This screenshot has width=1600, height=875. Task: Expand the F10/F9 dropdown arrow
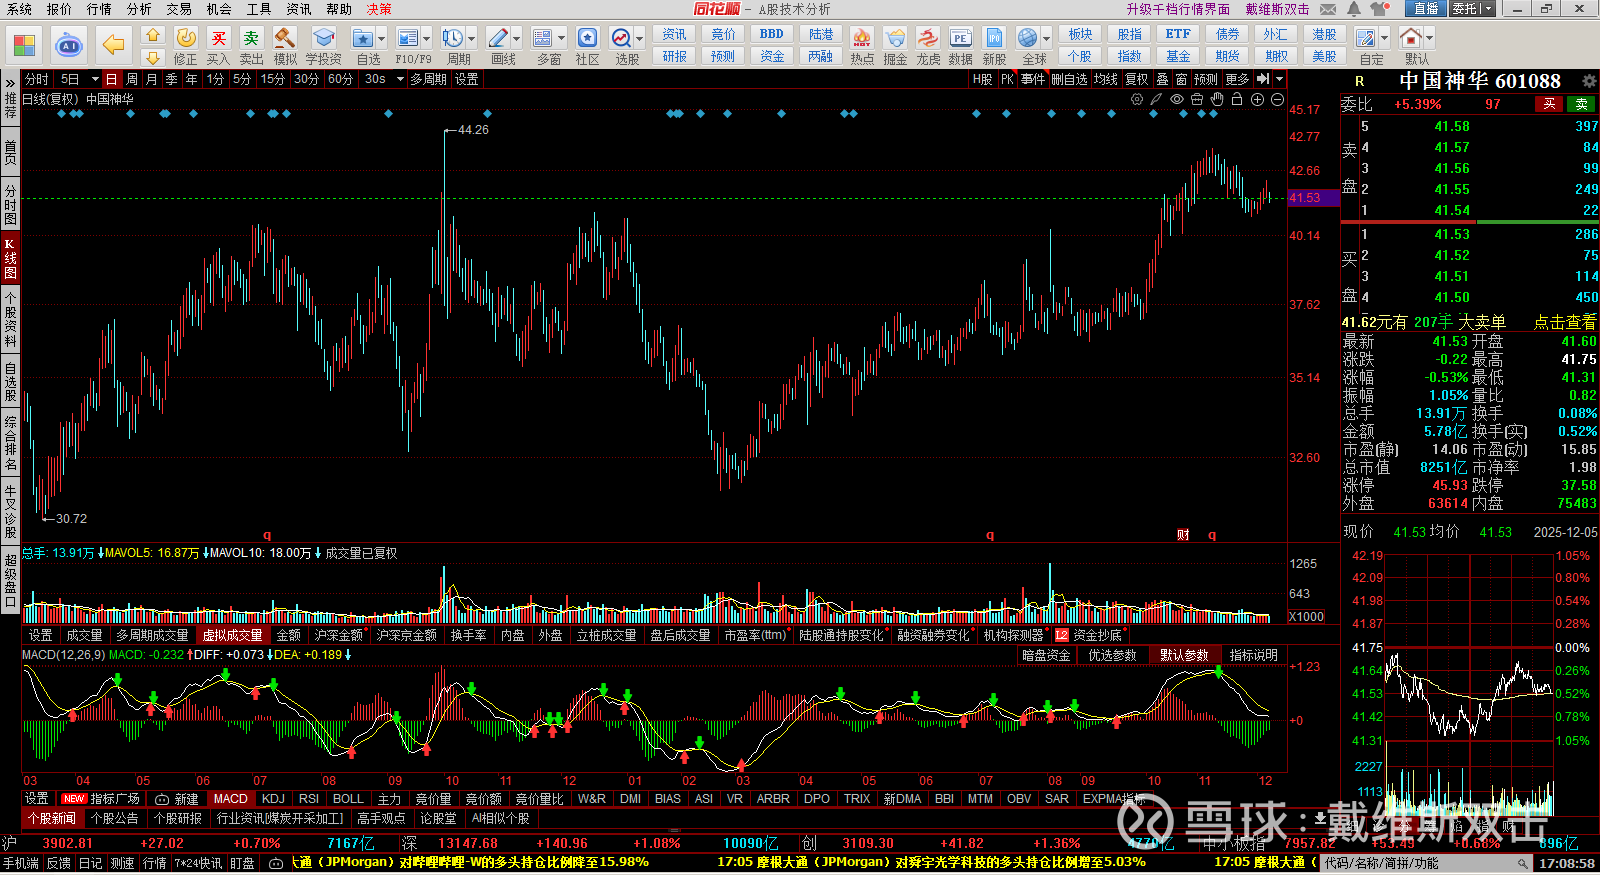click(426, 39)
